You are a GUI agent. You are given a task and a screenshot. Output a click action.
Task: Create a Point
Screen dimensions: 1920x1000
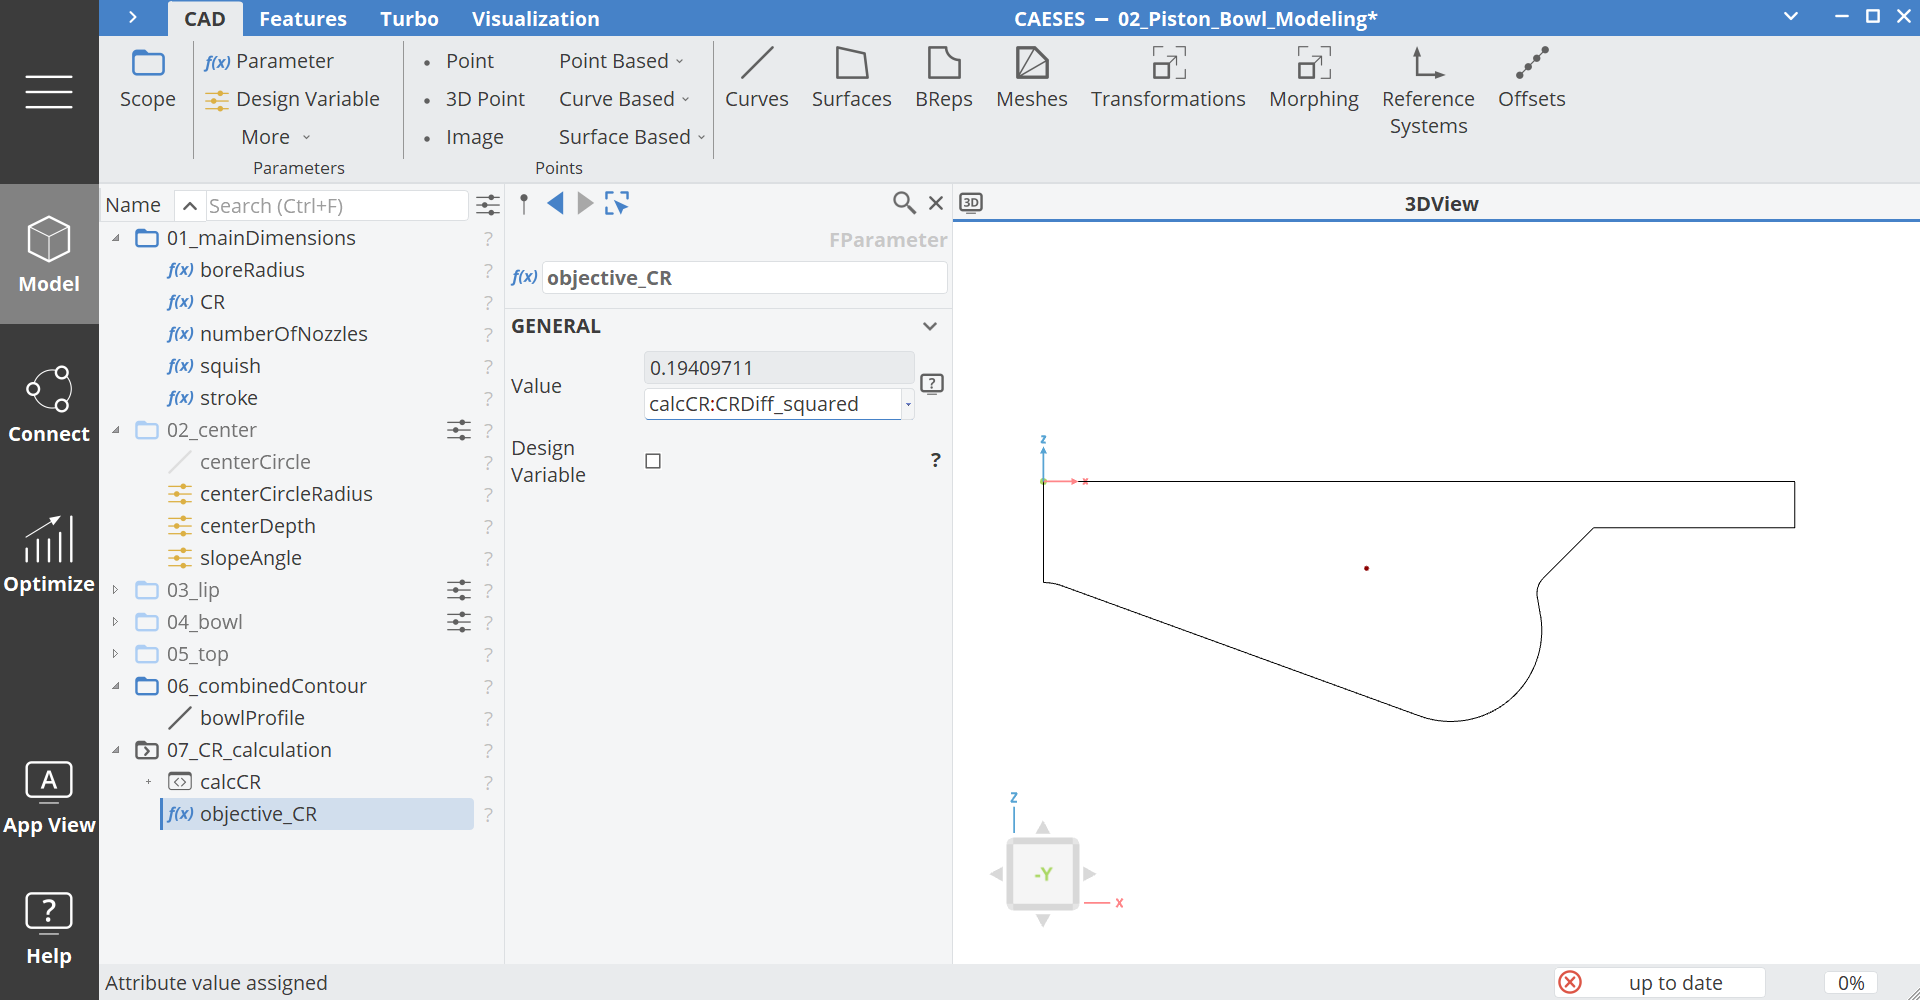(458, 61)
